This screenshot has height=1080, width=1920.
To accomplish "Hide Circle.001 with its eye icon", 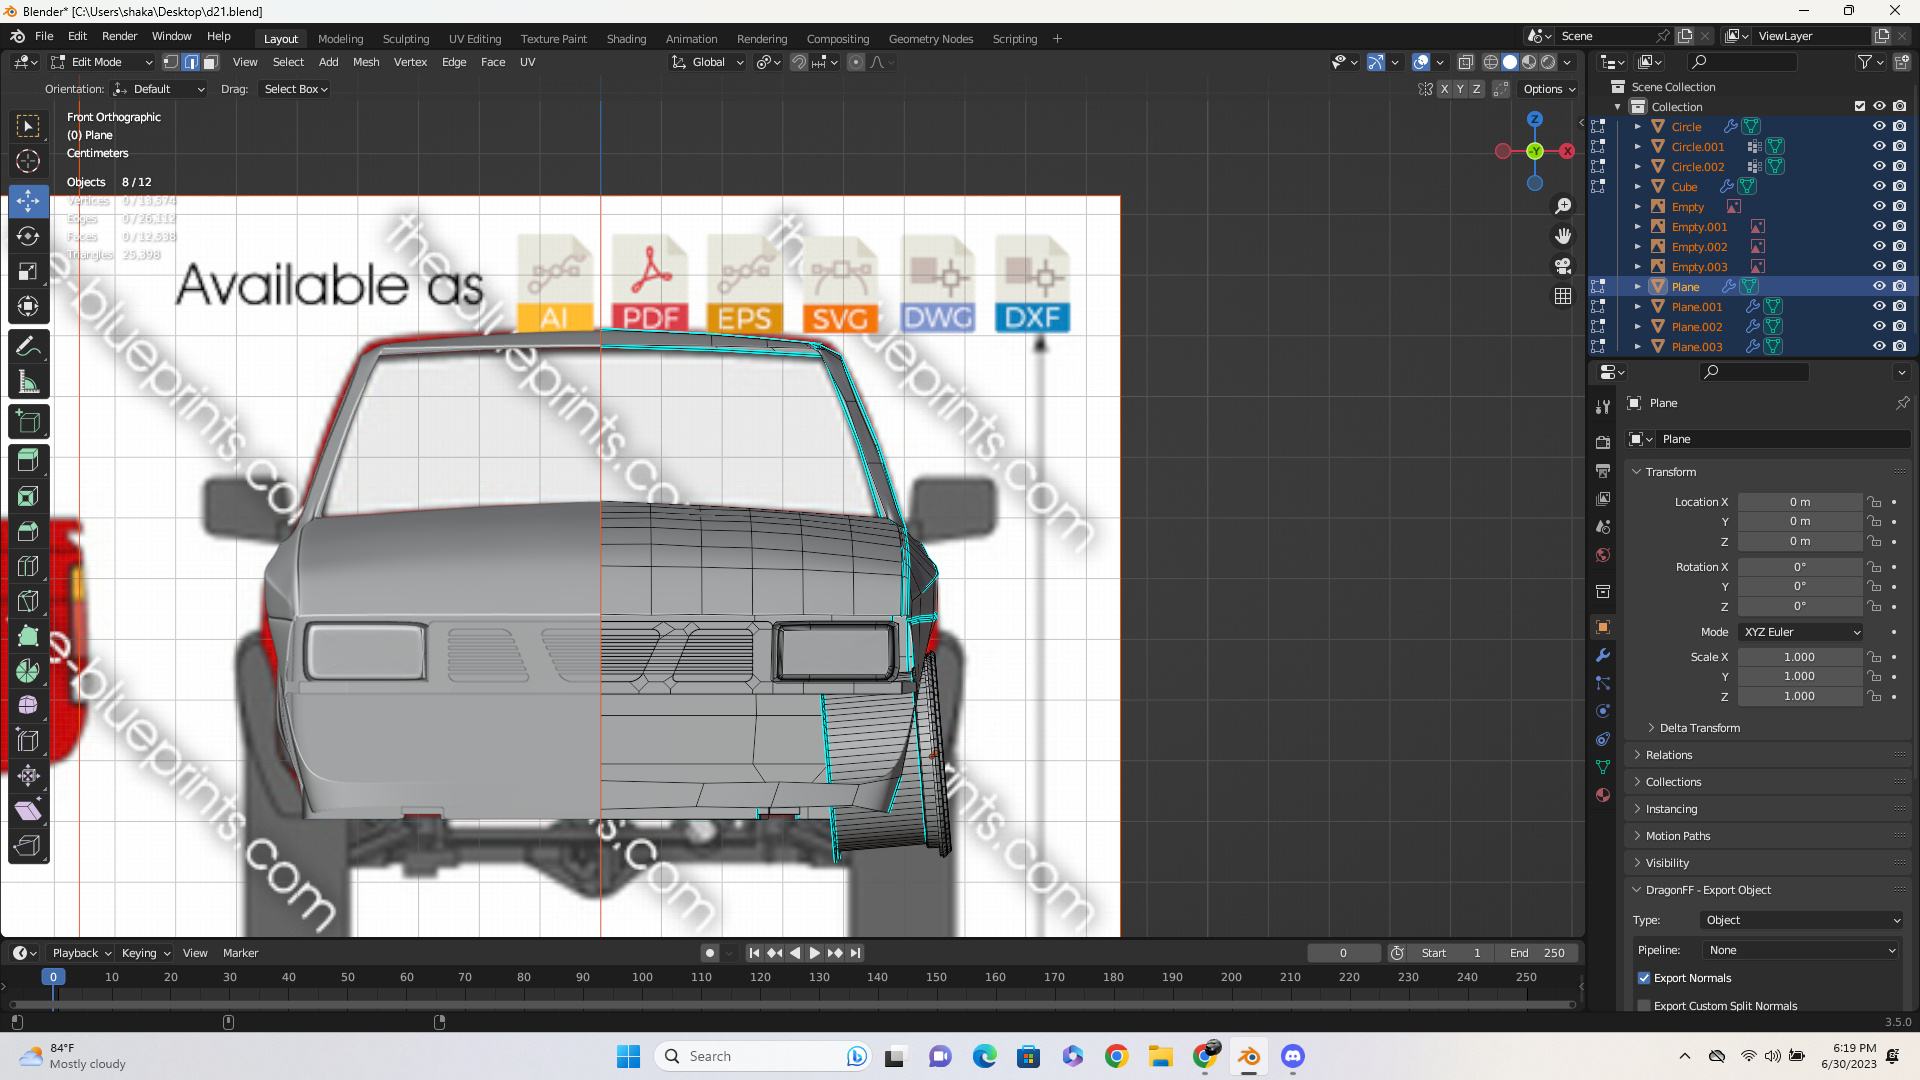I will [1879, 146].
